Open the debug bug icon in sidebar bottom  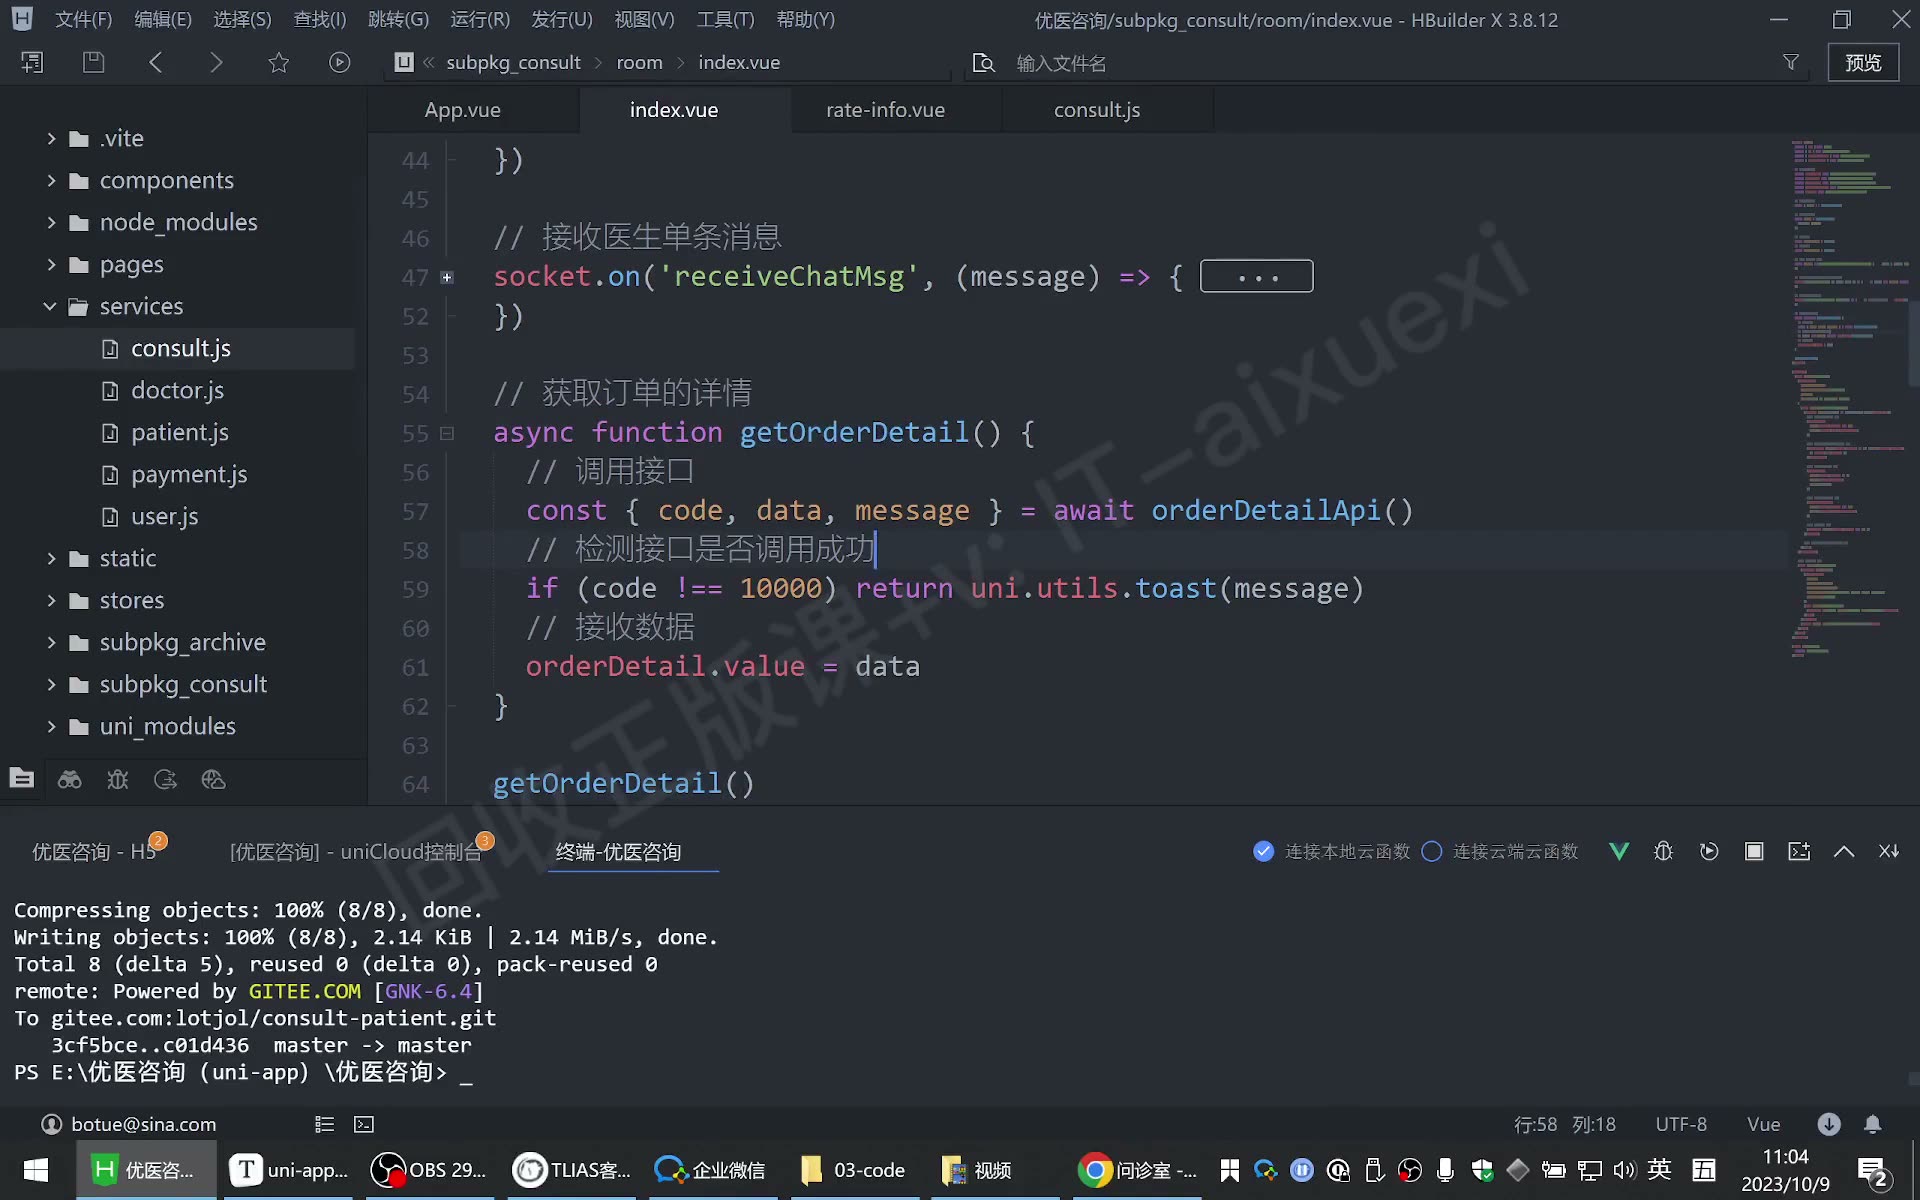118,779
